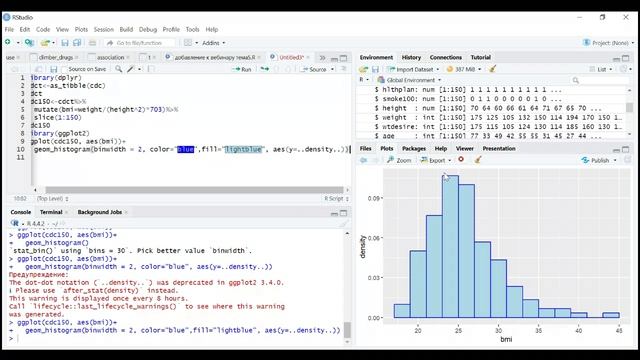Click compile report notebook icon in editor
Screen dimensions: 640x360
[x=151, y=69]
